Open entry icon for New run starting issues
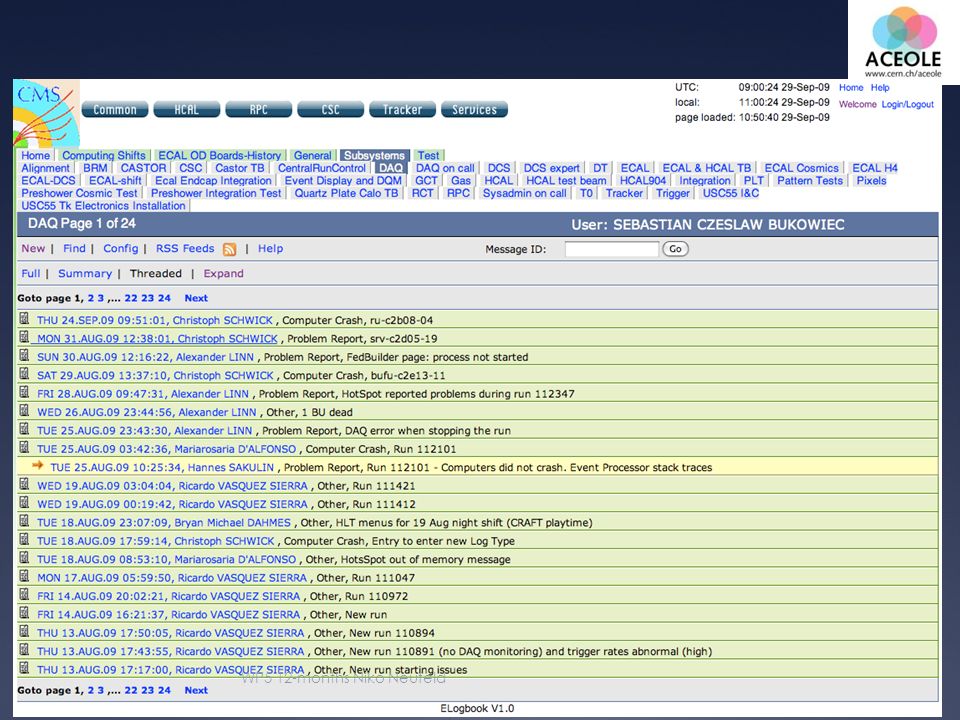The width and height of the screenshot is (960, 720). 24,667
